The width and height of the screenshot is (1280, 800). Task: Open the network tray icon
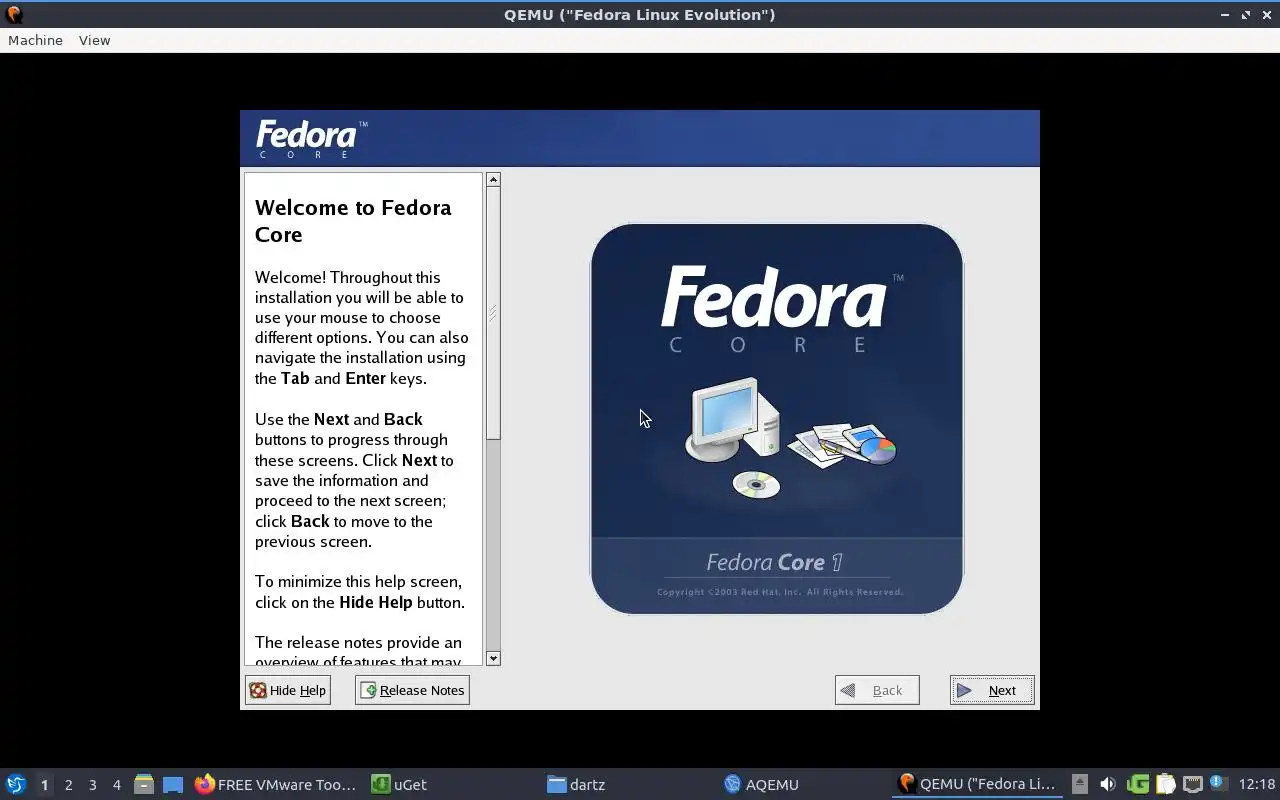click(x=1192, y=784)
